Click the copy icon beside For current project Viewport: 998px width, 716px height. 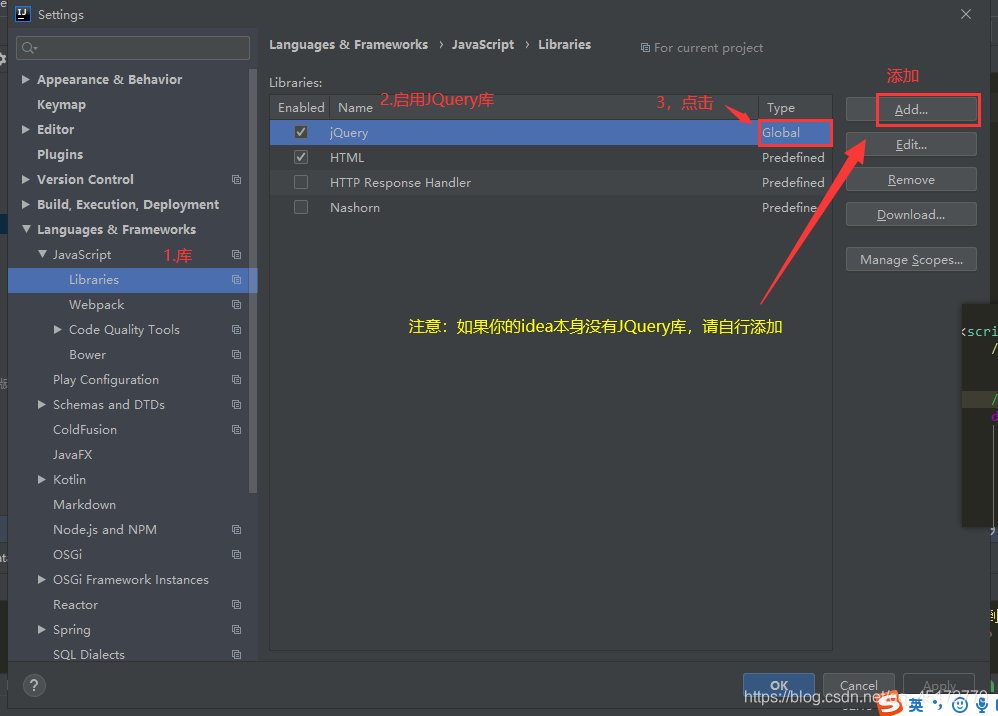coord(645,48)
